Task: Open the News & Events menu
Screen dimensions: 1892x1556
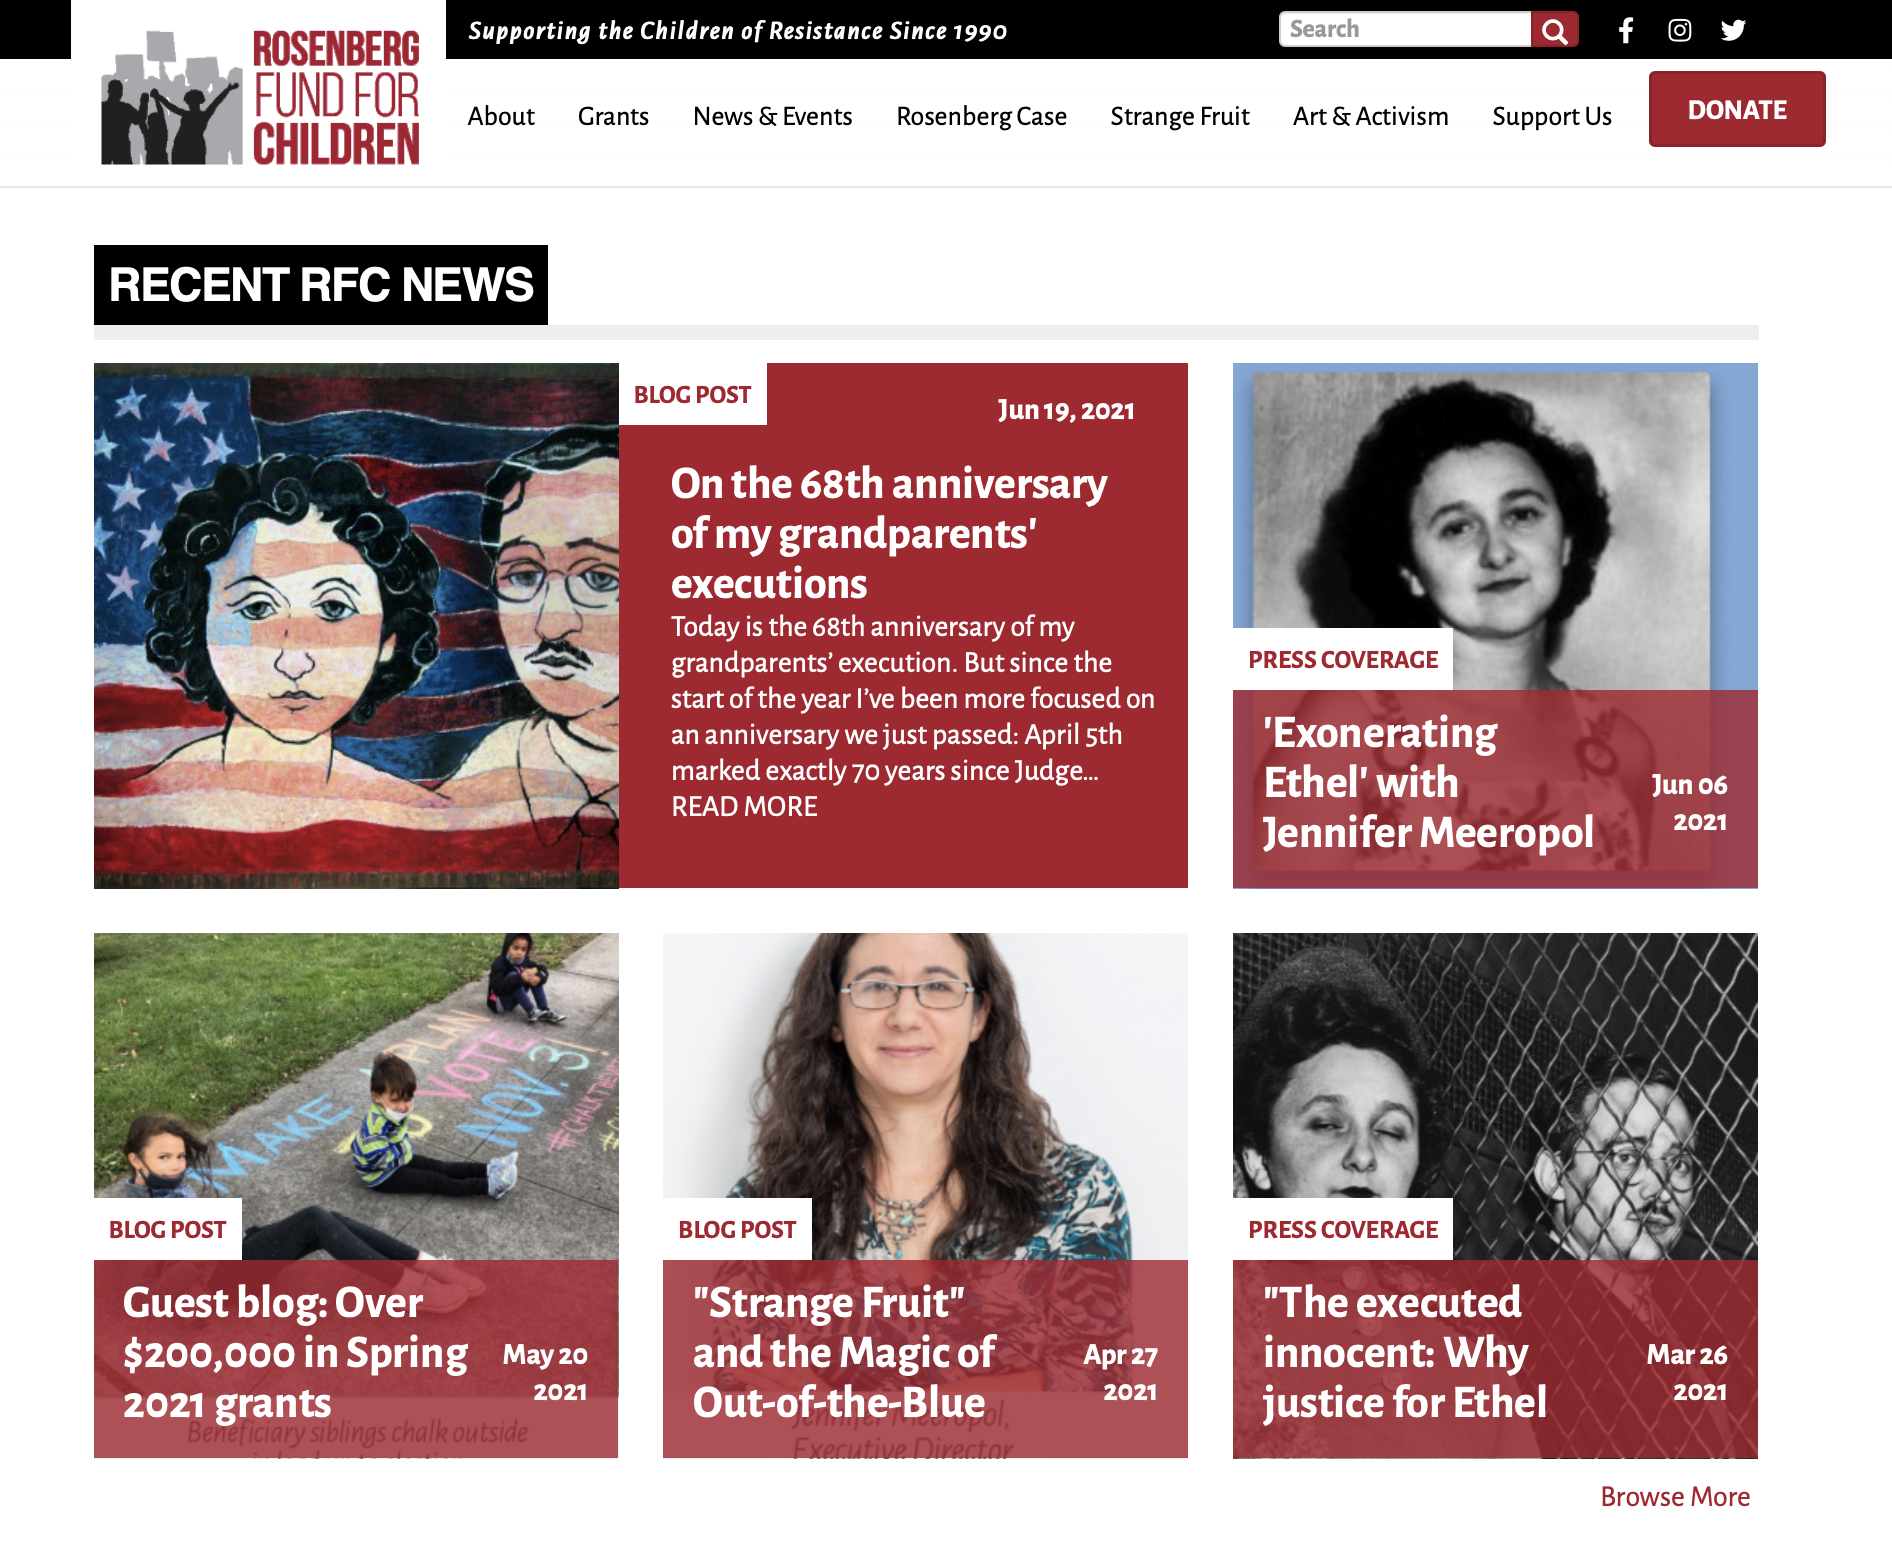Action: [x=773, y=116]
